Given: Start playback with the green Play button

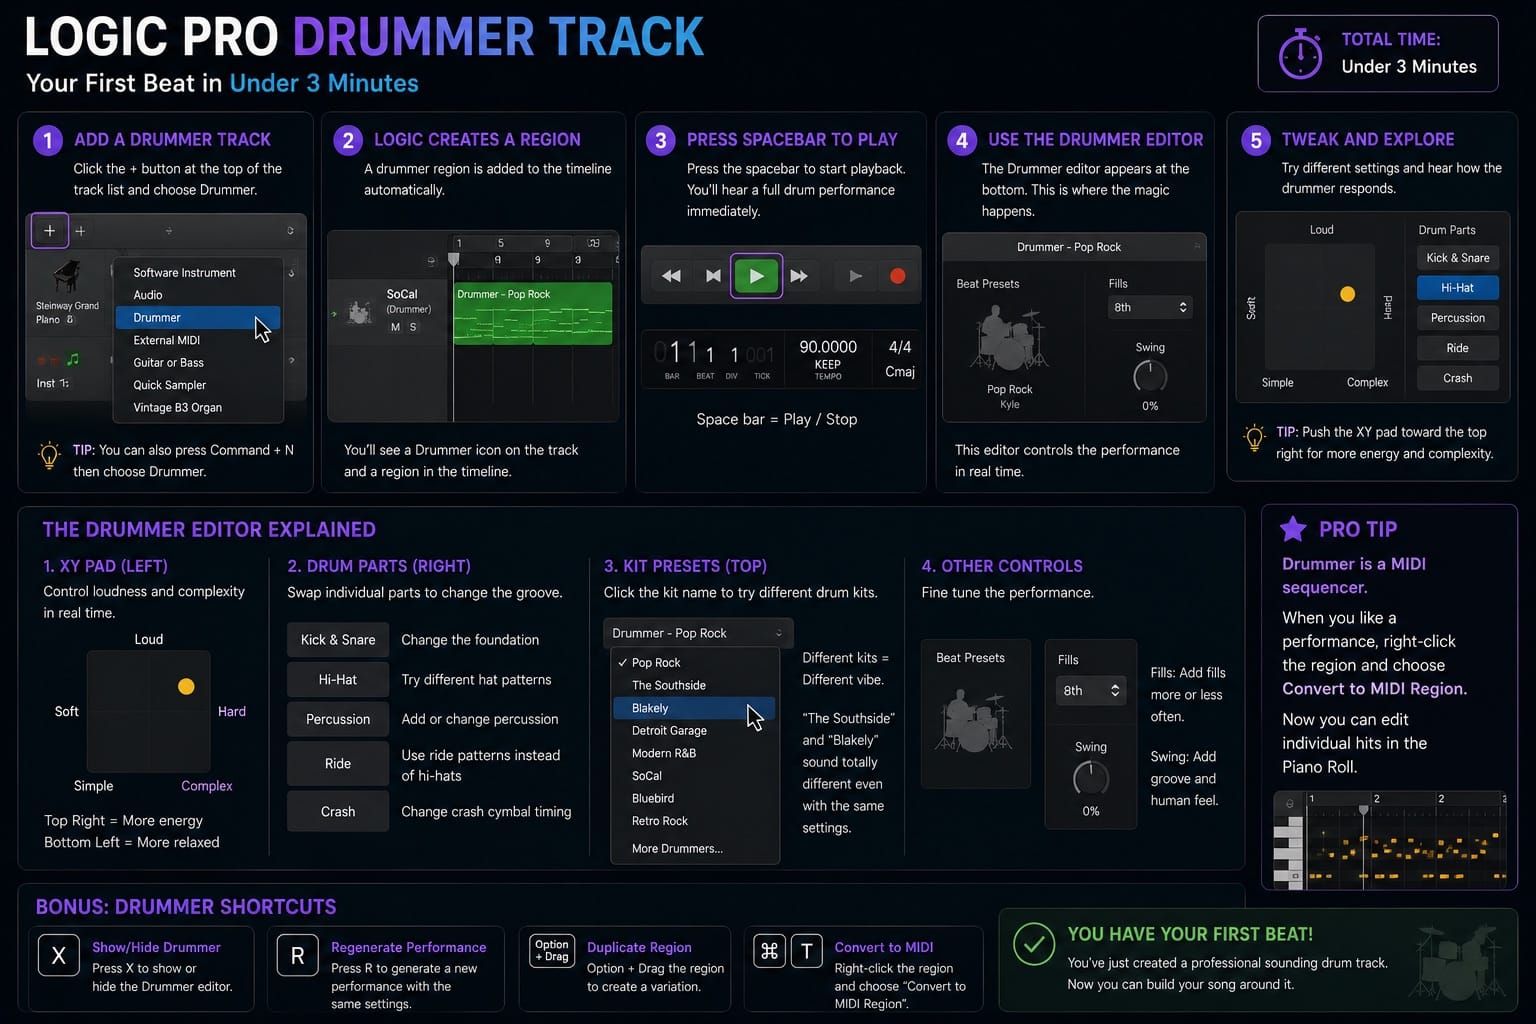Looking at the screenshot, I should (756, 276).
